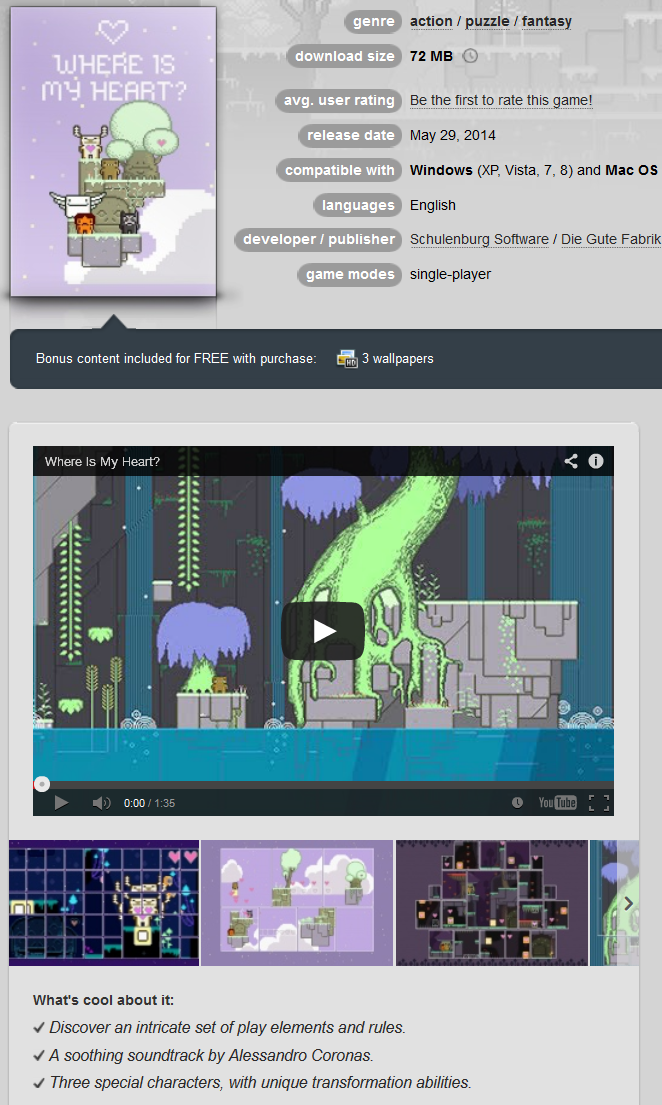Play the Where Is My Heart? video
This screenshot has width=662, height=1105.
[323, 631]
